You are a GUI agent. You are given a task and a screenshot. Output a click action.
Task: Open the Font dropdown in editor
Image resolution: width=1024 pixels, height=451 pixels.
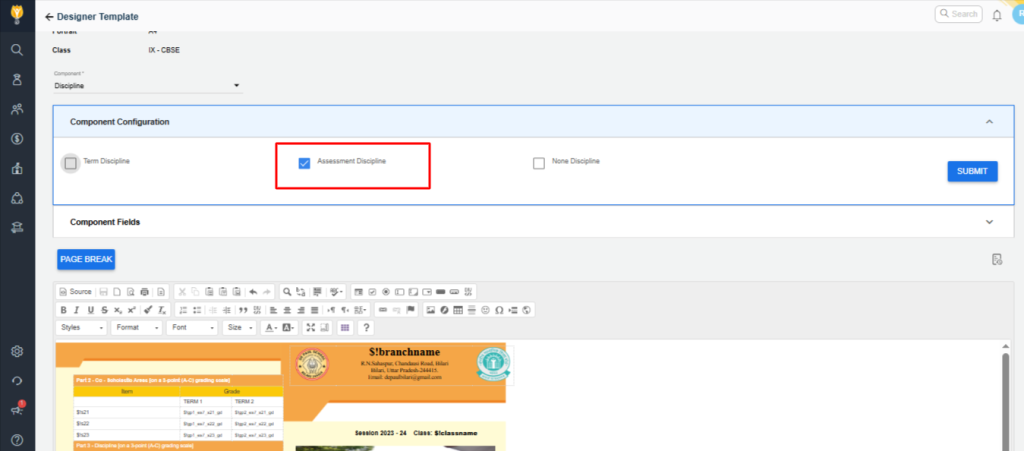(191, 328)
